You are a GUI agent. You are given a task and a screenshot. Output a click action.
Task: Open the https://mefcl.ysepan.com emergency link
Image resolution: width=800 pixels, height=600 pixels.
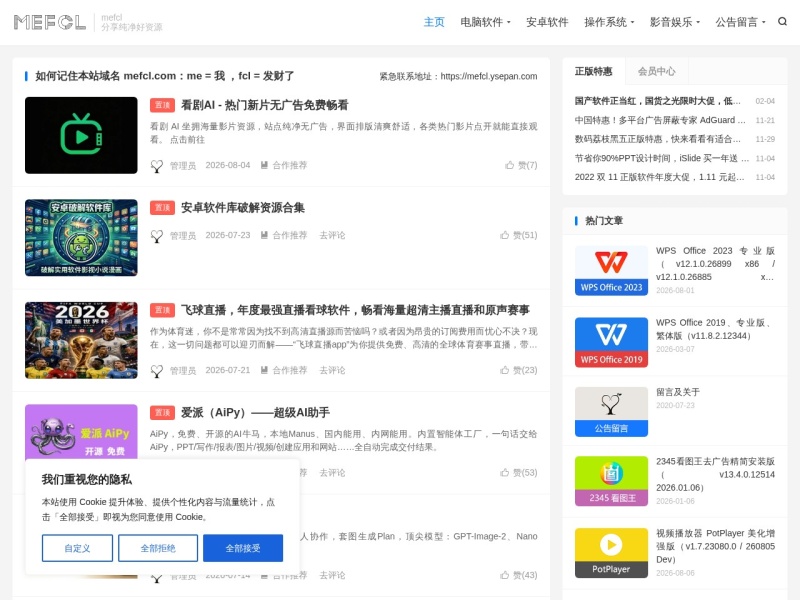489,76
